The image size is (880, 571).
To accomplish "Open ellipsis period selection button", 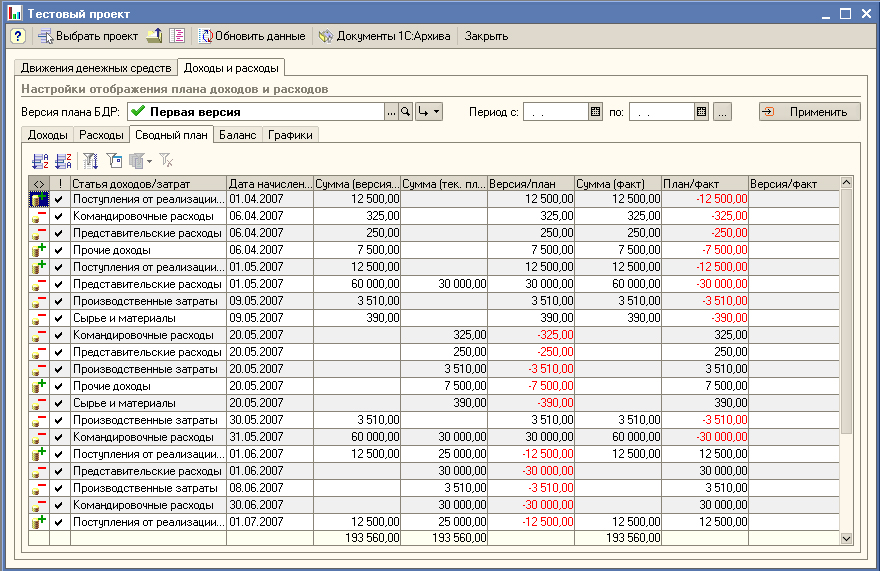I will 723,112.
